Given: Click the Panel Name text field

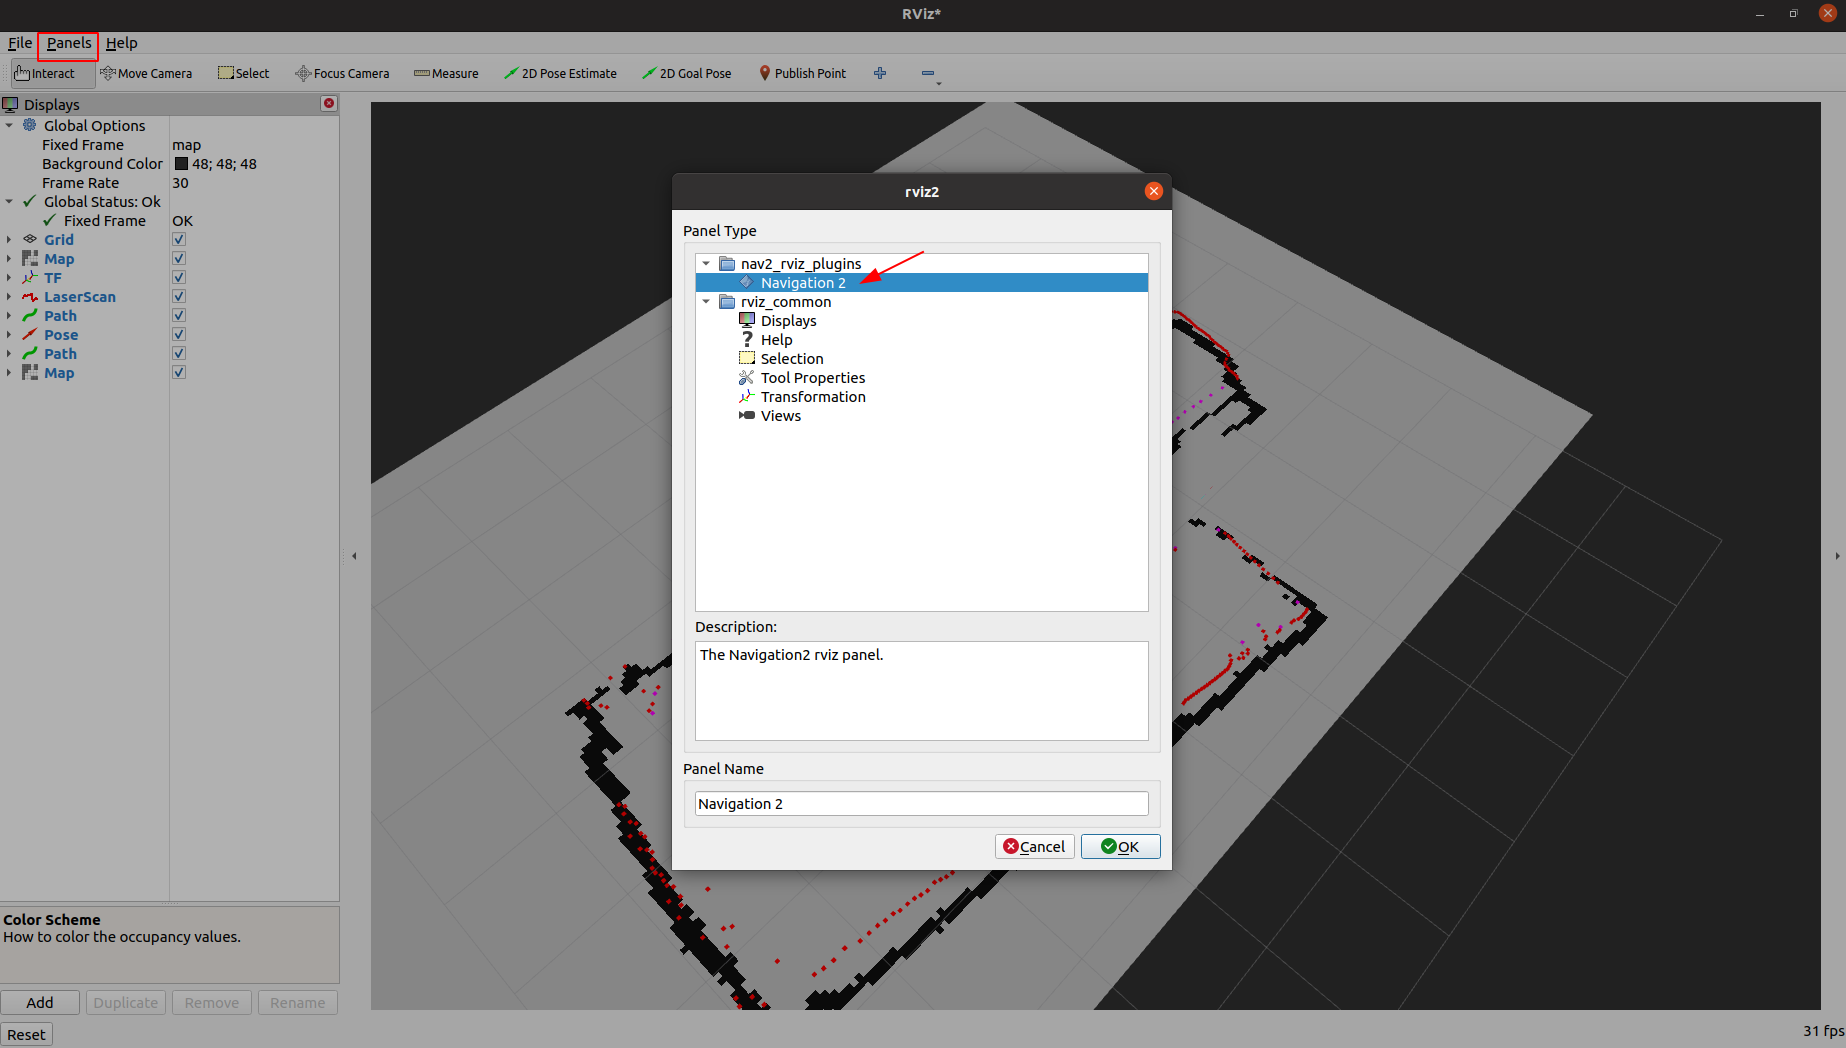Looking at the screenshot, I should [920, 804].
